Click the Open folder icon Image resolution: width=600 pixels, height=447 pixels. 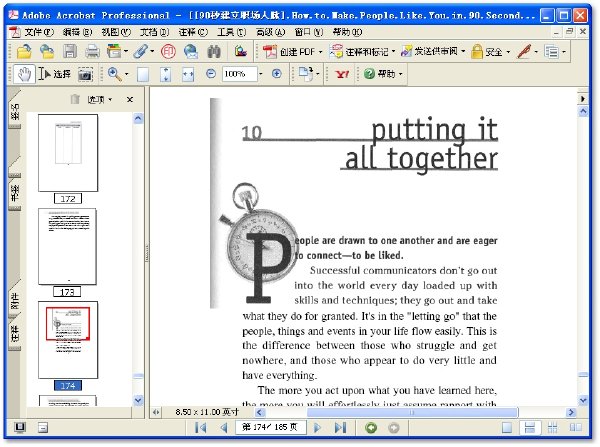24,51
